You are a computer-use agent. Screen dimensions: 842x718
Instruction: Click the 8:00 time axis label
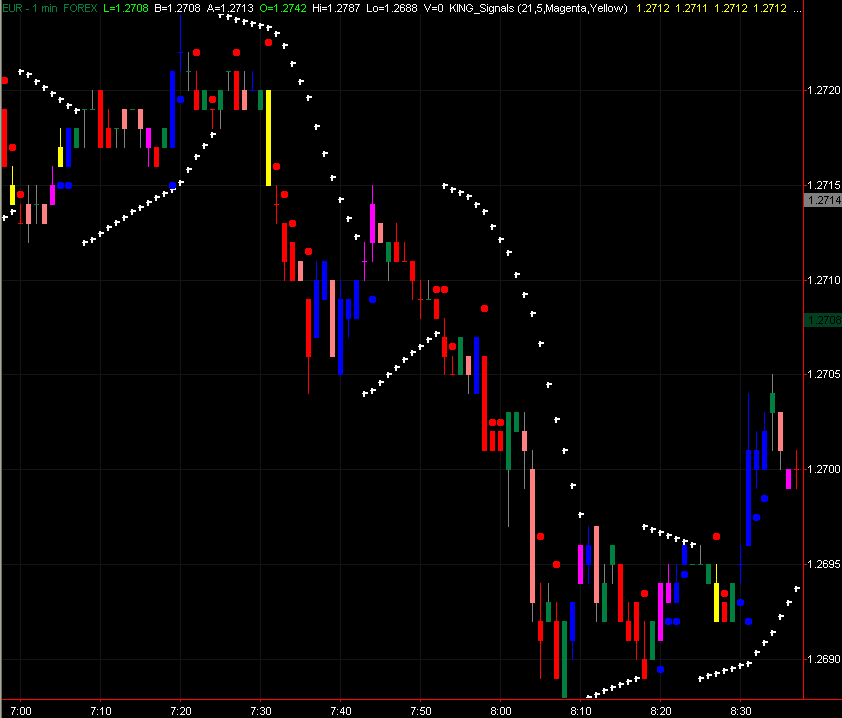click(x=501, y=711)
